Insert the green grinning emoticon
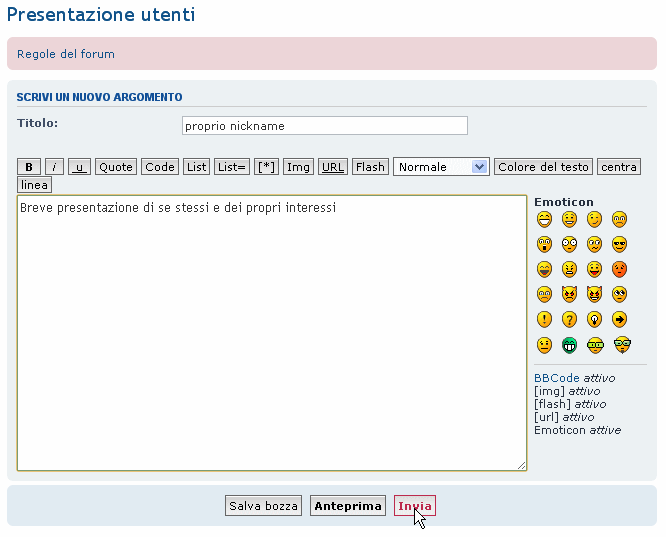The height and width of the screenshot is (537, 666). click(x=570, y=345)
